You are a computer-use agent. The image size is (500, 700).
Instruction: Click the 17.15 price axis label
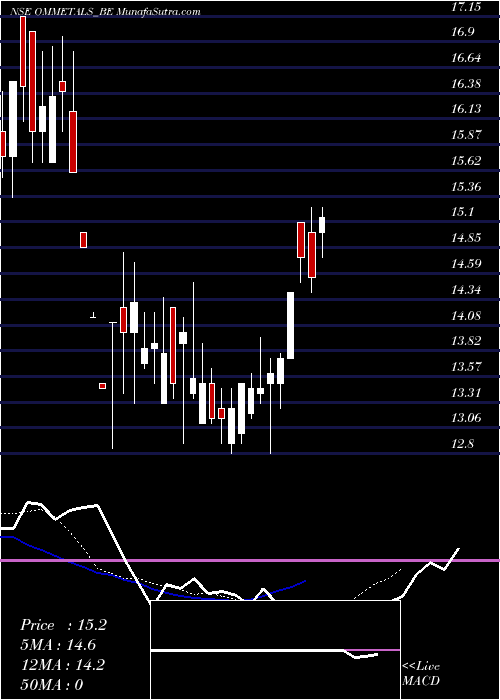(466, 7)
